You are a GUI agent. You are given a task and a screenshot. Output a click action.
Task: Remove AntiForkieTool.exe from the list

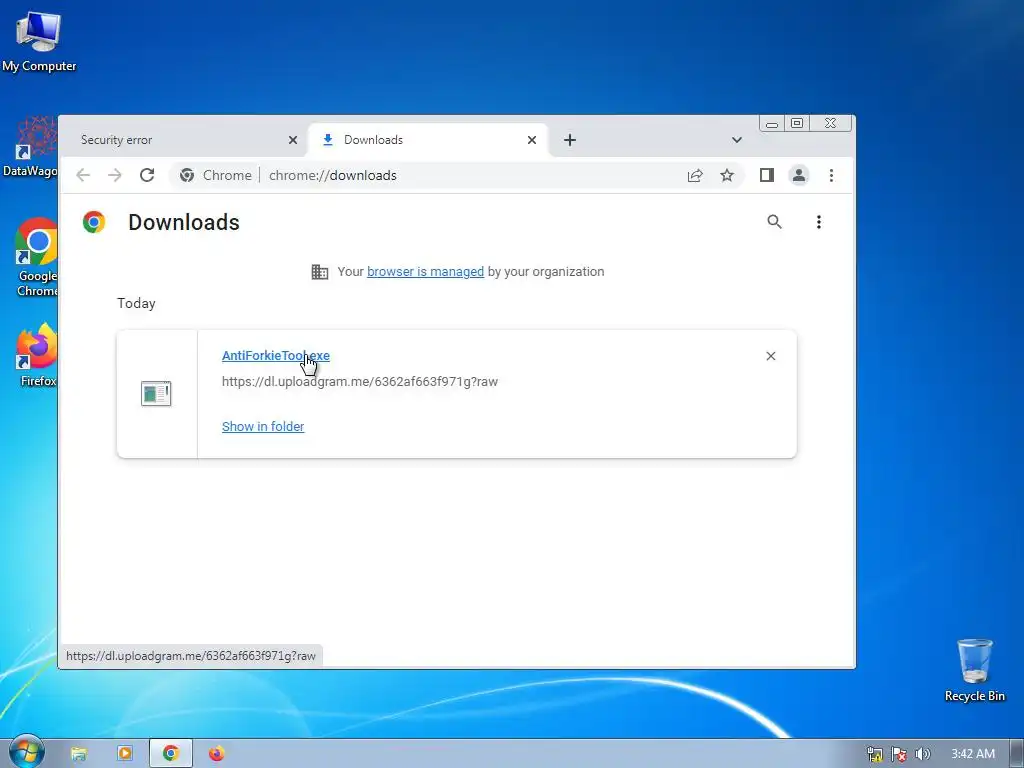tap(771, 356)
